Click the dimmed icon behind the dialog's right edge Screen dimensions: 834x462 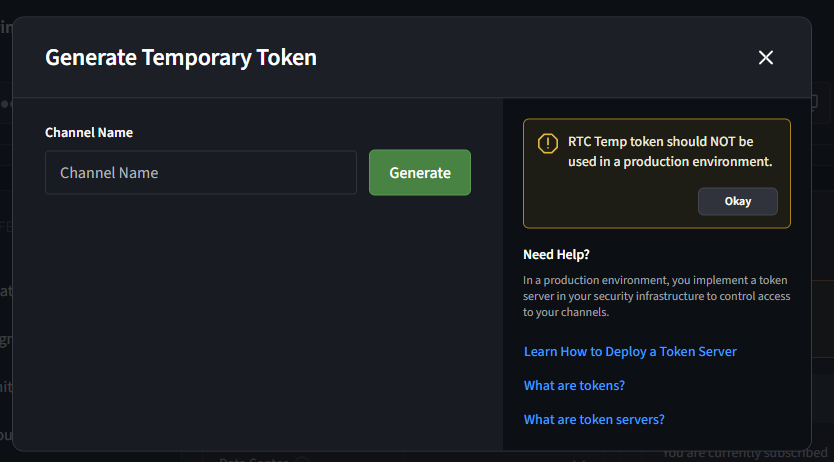(814, 102)
